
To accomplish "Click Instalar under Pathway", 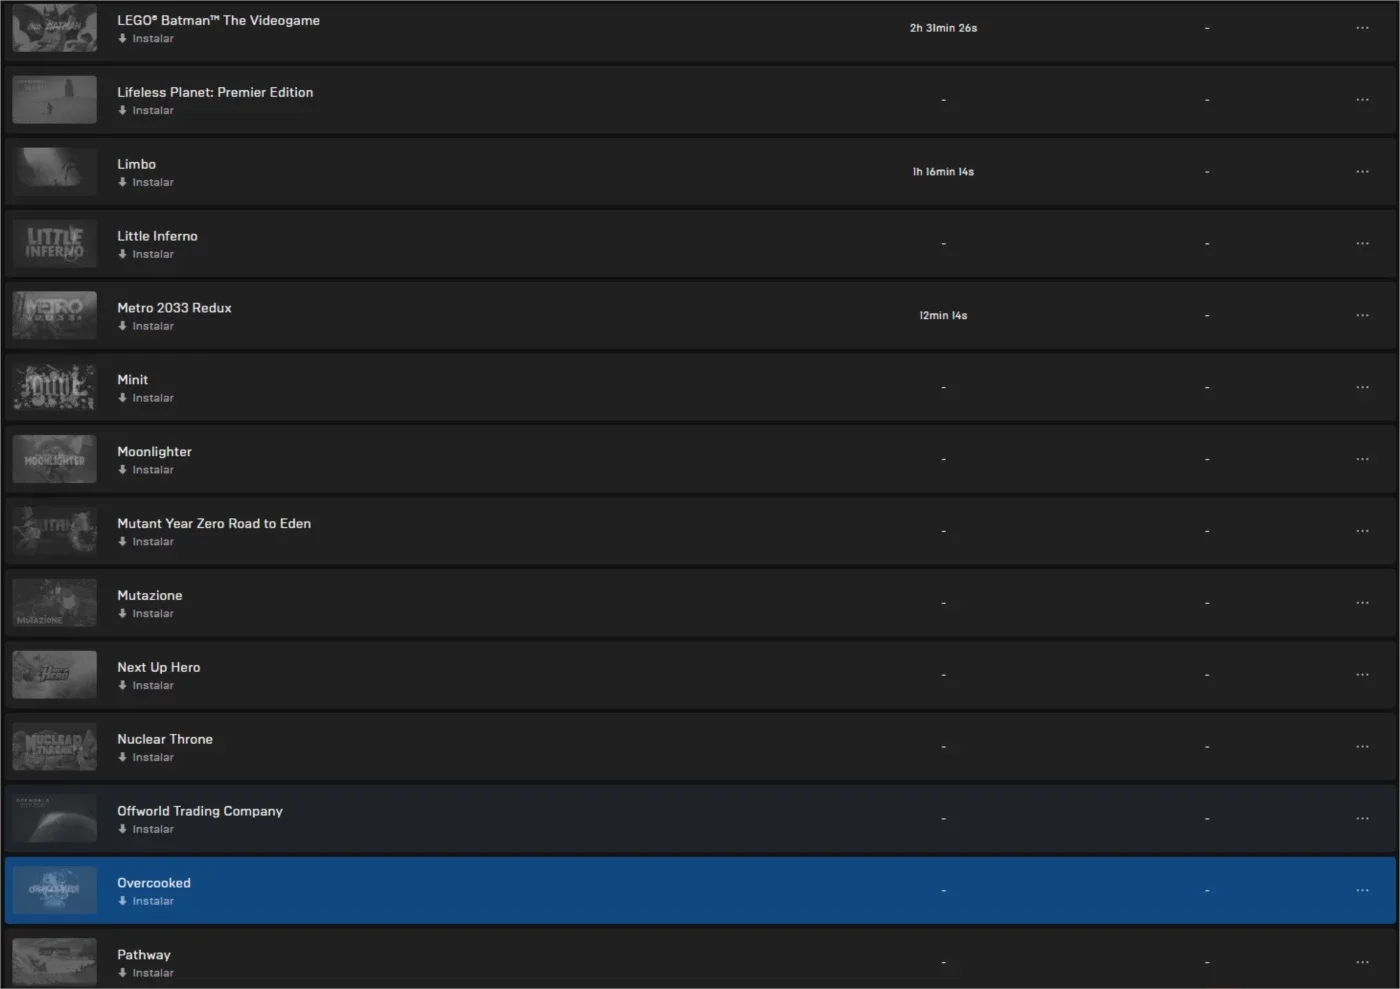I will coord(146,973).
